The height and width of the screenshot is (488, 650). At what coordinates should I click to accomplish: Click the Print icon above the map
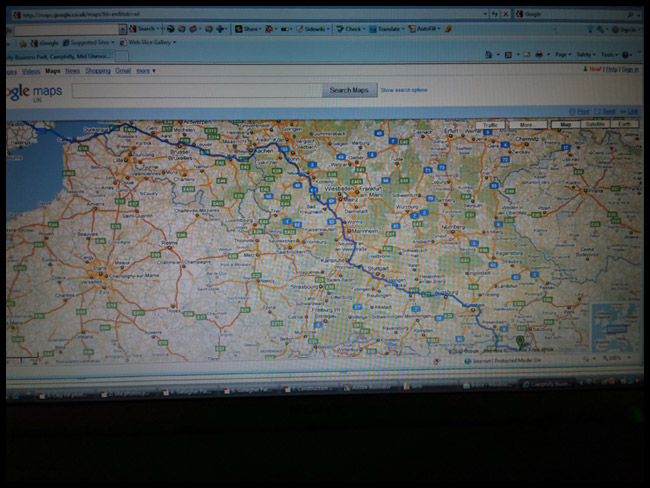coord(582,110)
